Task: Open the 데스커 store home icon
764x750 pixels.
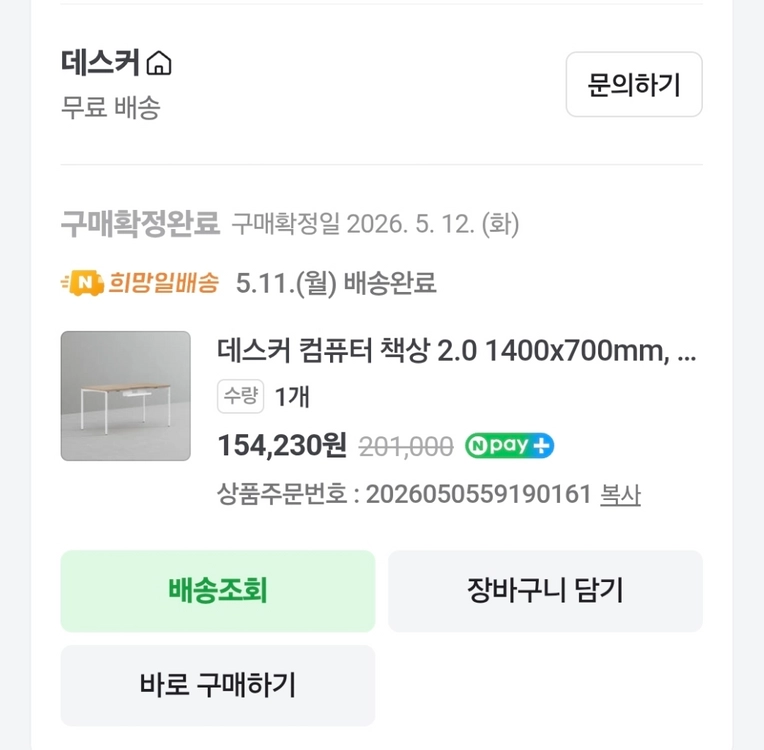Action: tap(159, 63)
